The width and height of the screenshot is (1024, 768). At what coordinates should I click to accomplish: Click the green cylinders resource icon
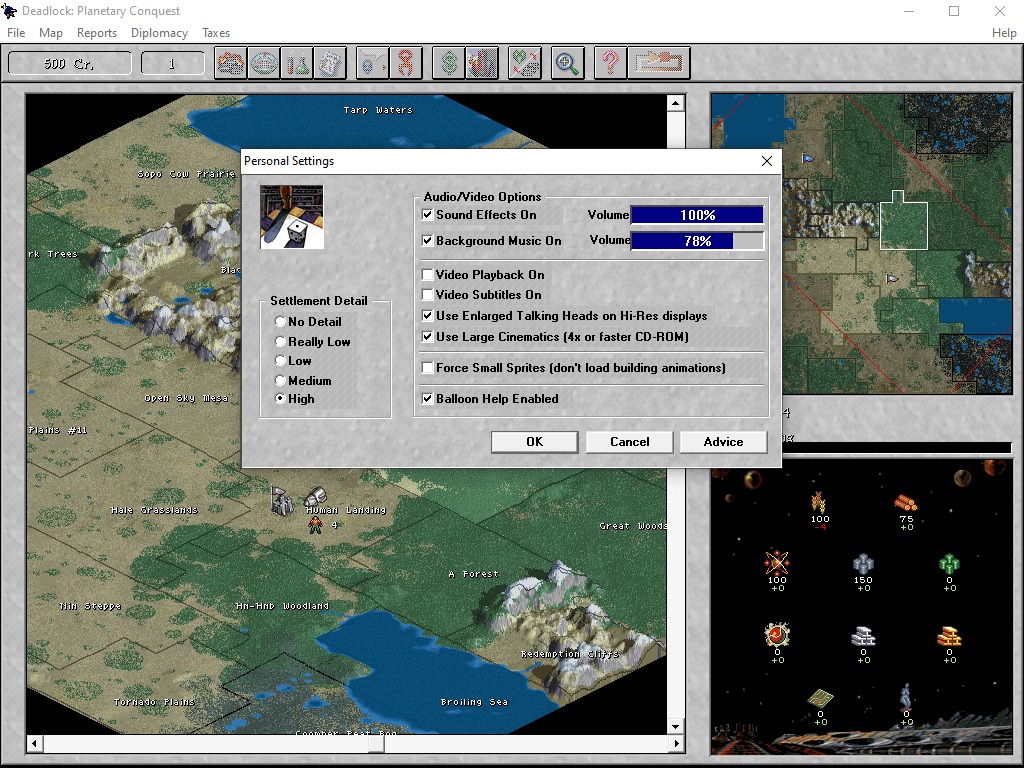(950, 564)
